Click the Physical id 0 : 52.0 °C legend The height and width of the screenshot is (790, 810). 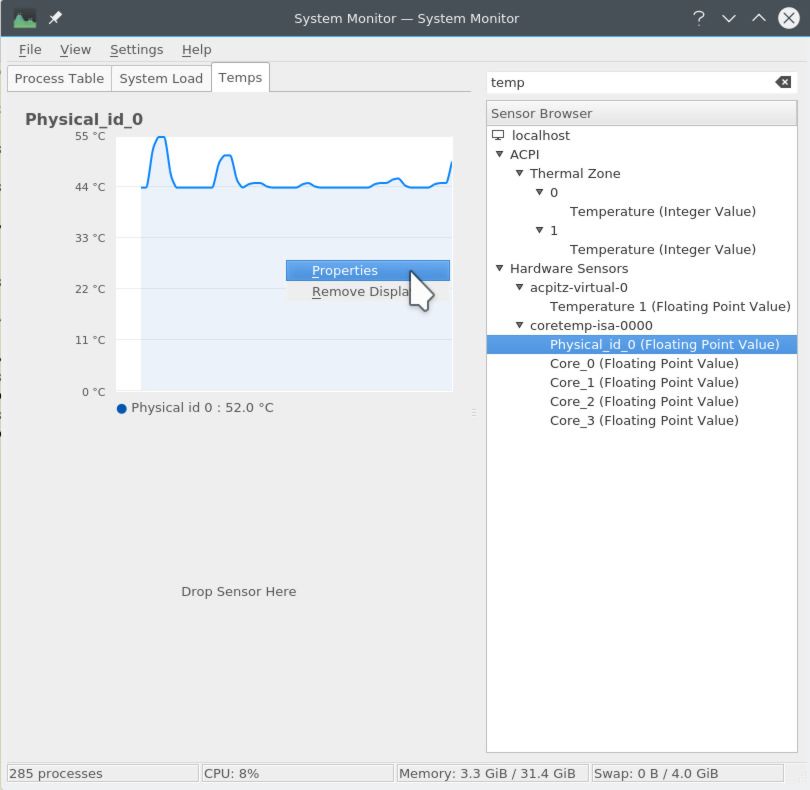pyautogui.click(x=202, y=408)
